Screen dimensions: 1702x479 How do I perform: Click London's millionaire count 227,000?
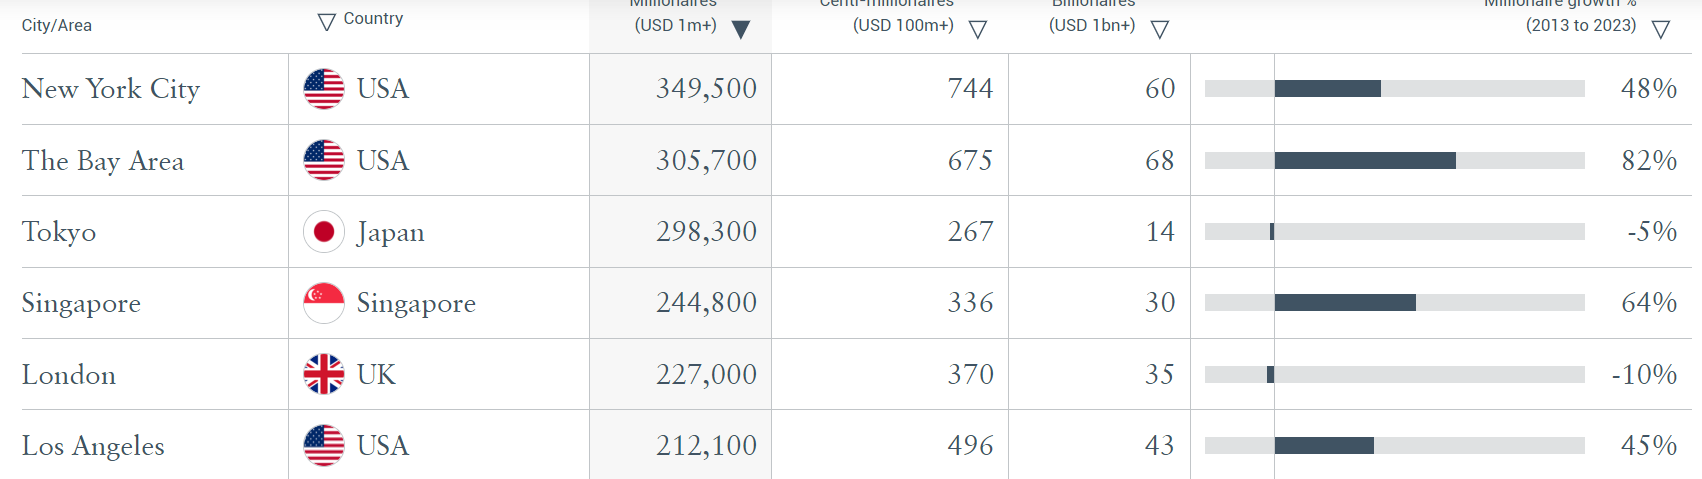(x=706, y=374)
